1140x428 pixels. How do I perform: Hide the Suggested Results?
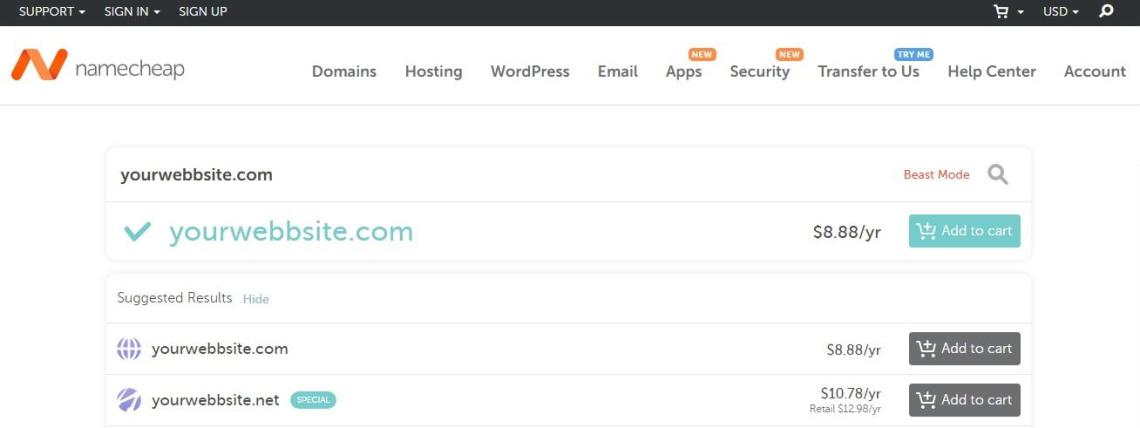coord(256,299)
